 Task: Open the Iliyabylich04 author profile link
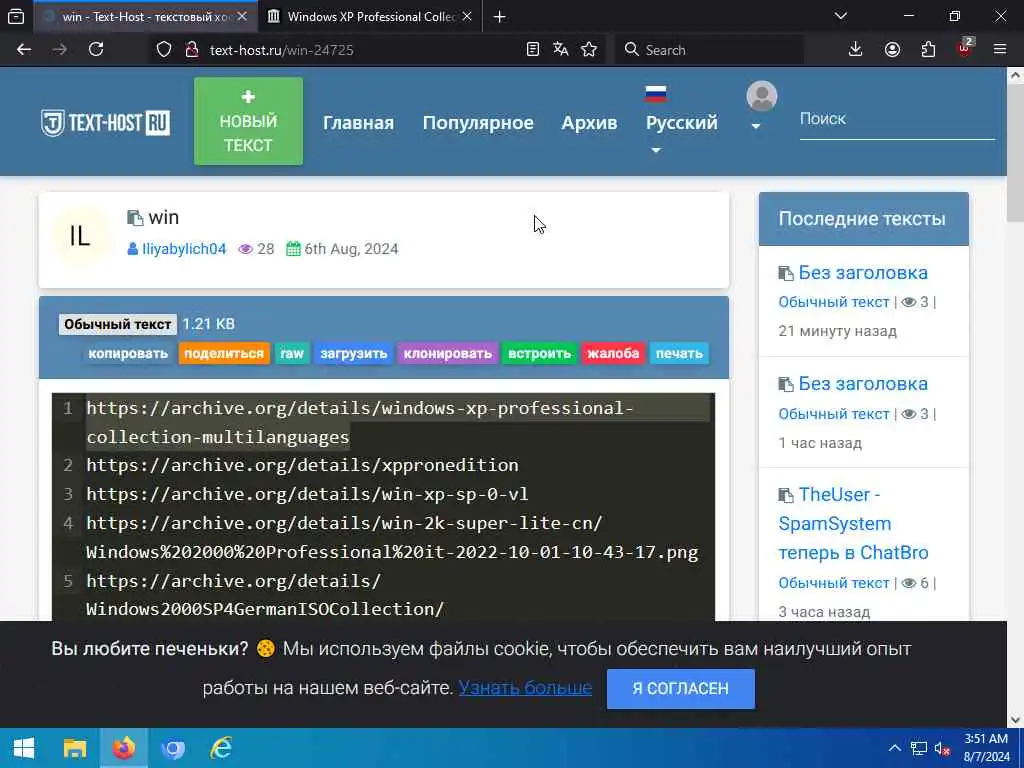(184, 249)
